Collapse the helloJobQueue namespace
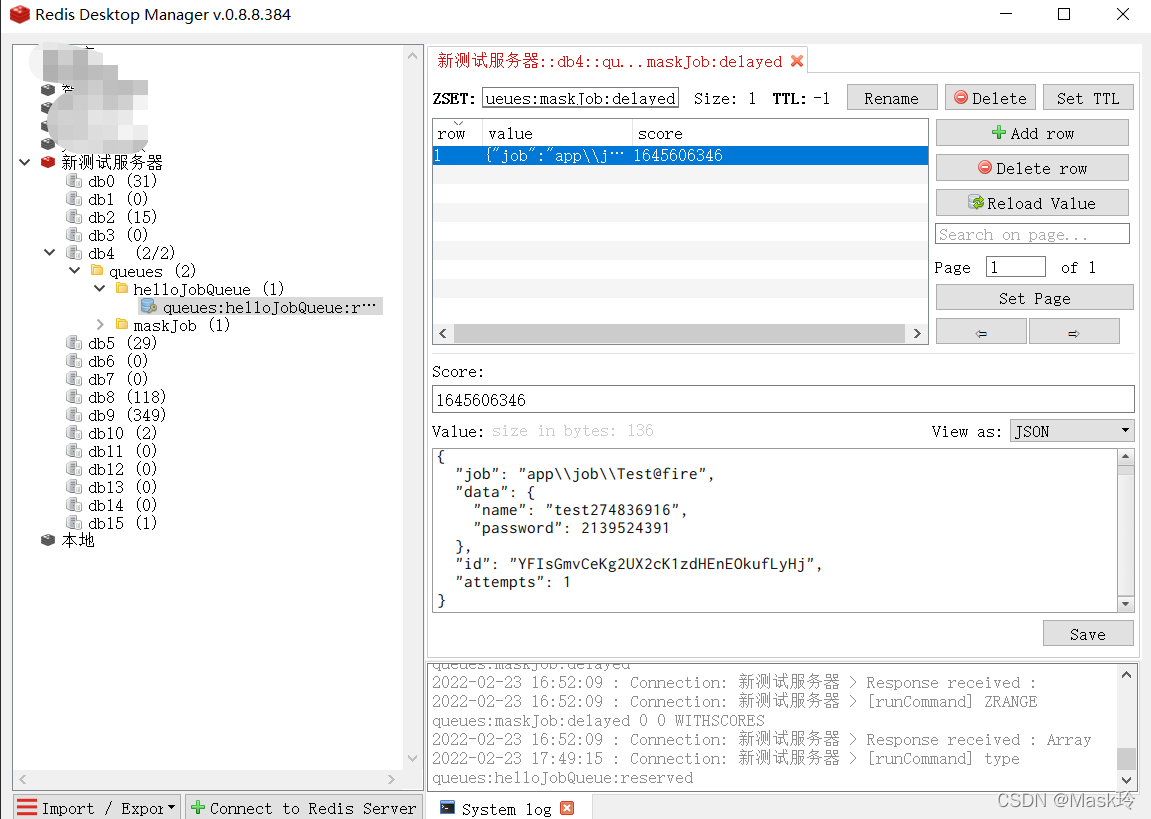 click(x=99, y=288)
